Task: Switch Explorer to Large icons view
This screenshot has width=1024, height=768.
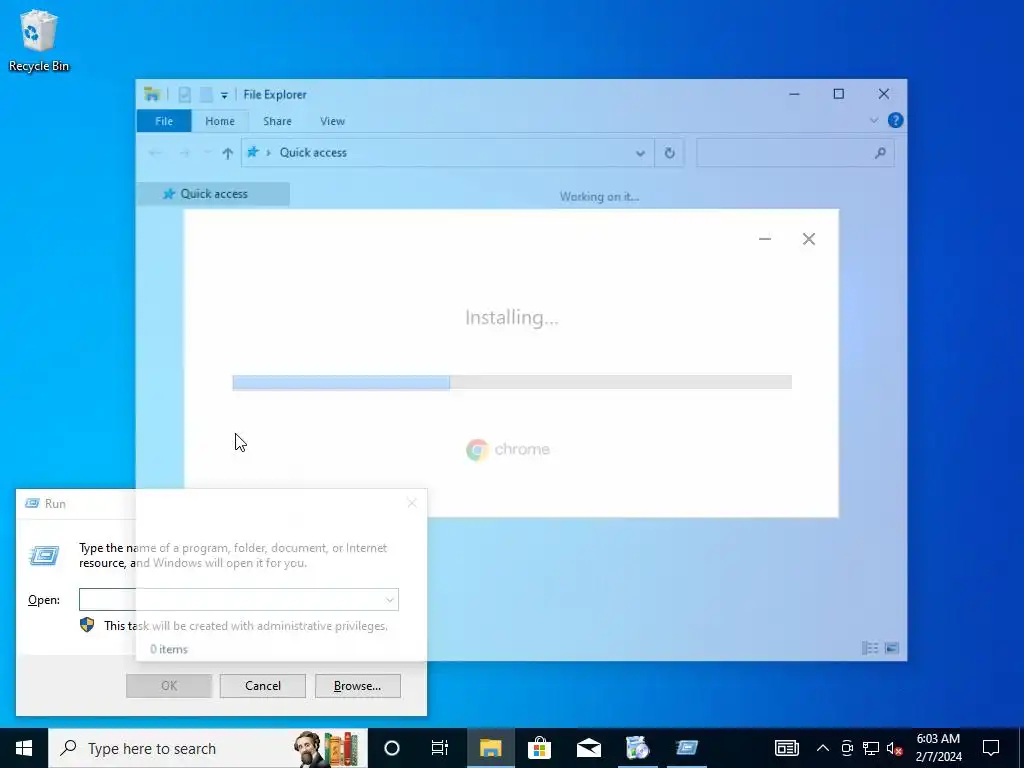Action: (x=891, y=648)
